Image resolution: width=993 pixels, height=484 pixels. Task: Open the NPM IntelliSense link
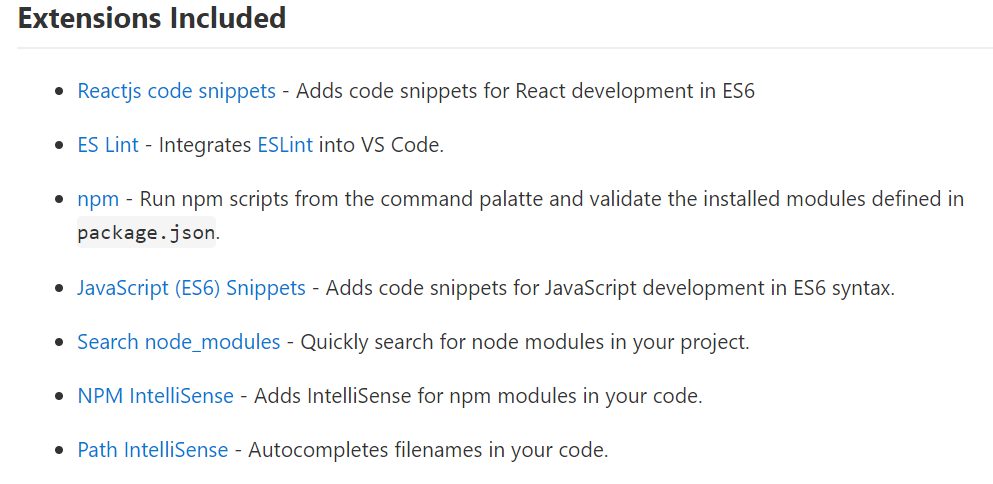[x=155, y=397]
